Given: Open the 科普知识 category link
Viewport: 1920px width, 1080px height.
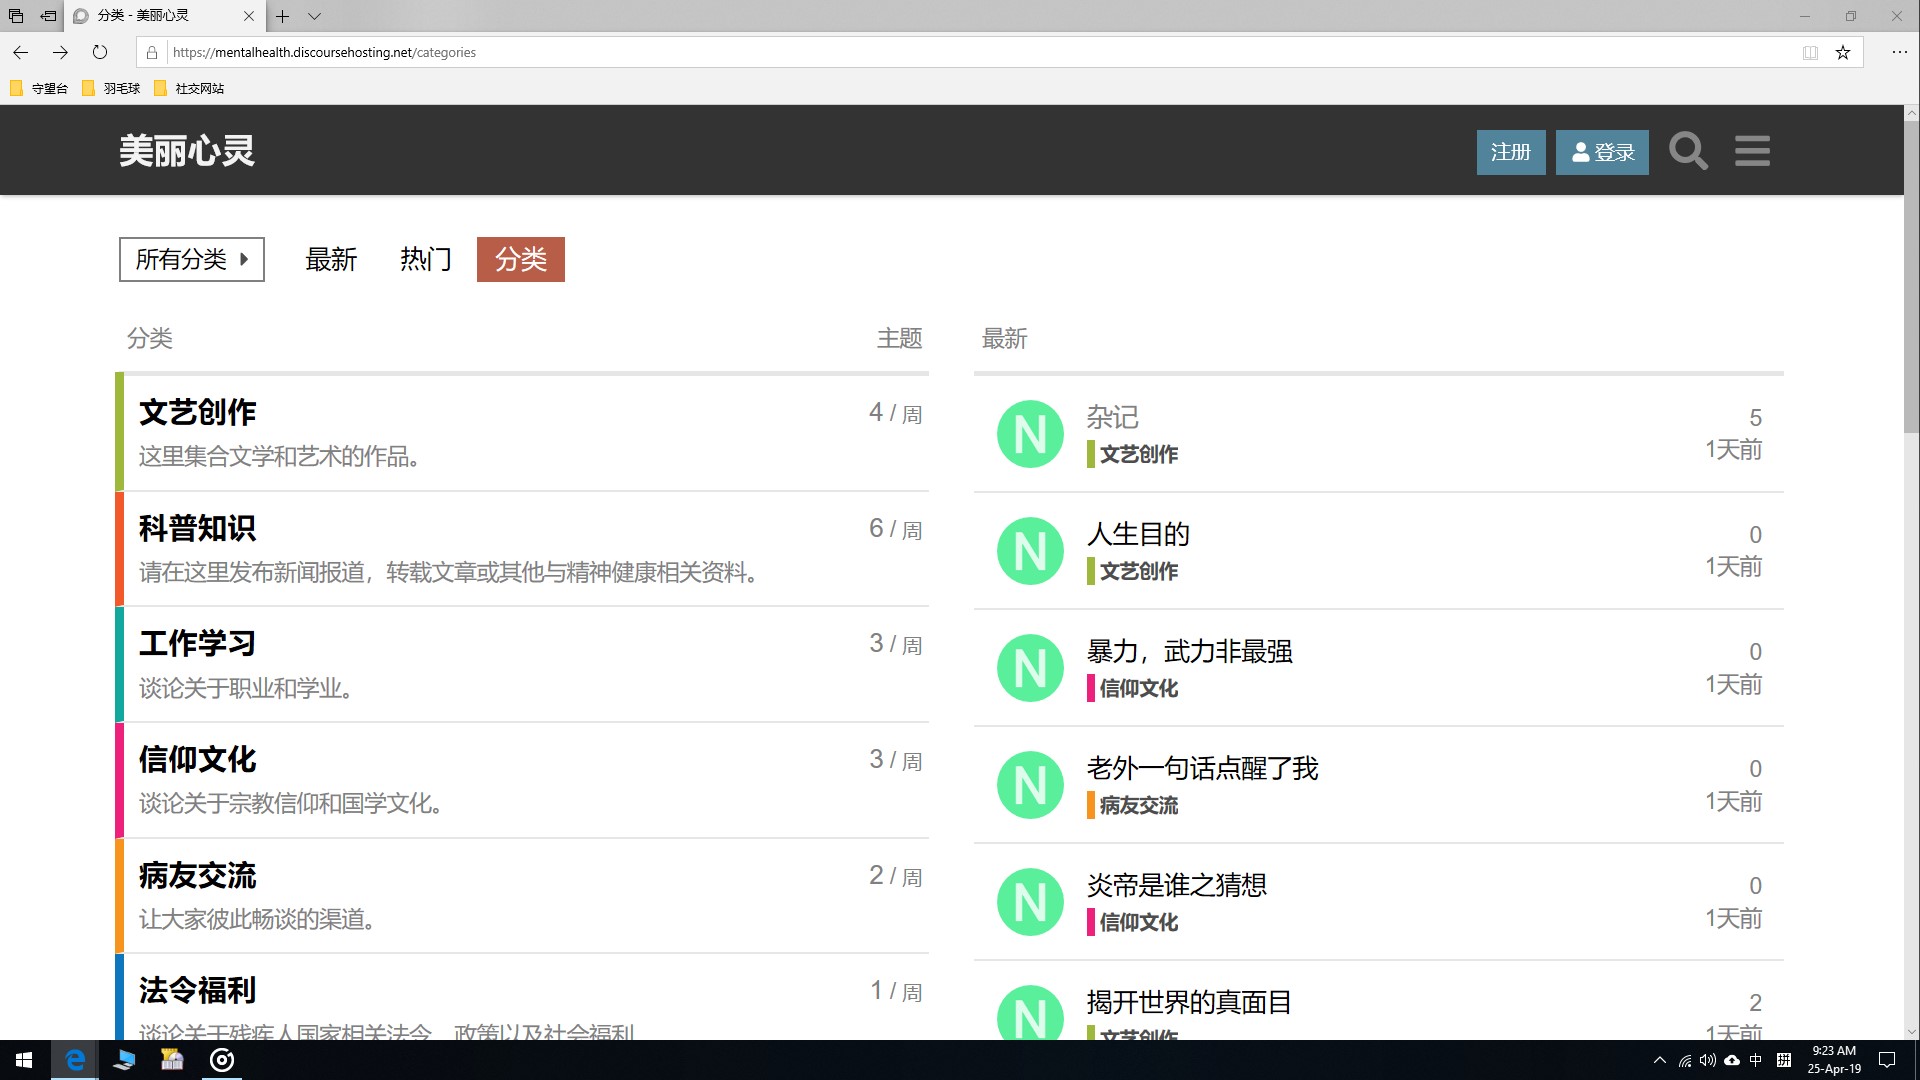Looking at the screenshot, I should pyautogui.click(x=197, y=528).
